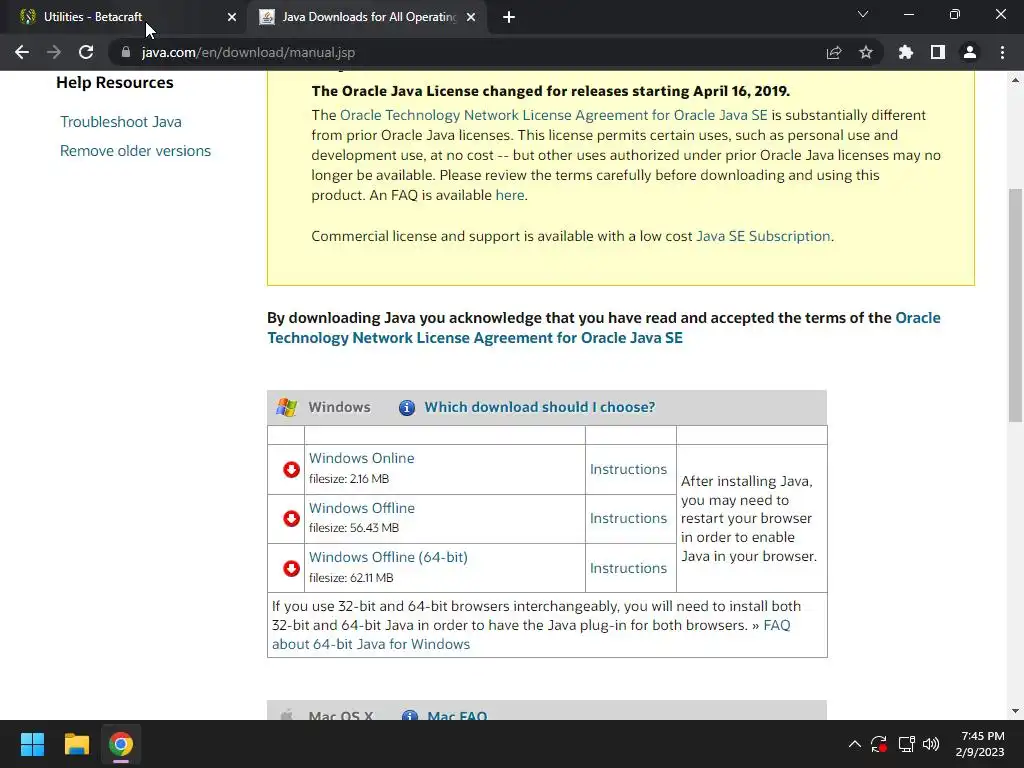This screenshot has height=768, width=1024.
Task: Click the Help Resources heading
Action: click(x=115, y=82)
